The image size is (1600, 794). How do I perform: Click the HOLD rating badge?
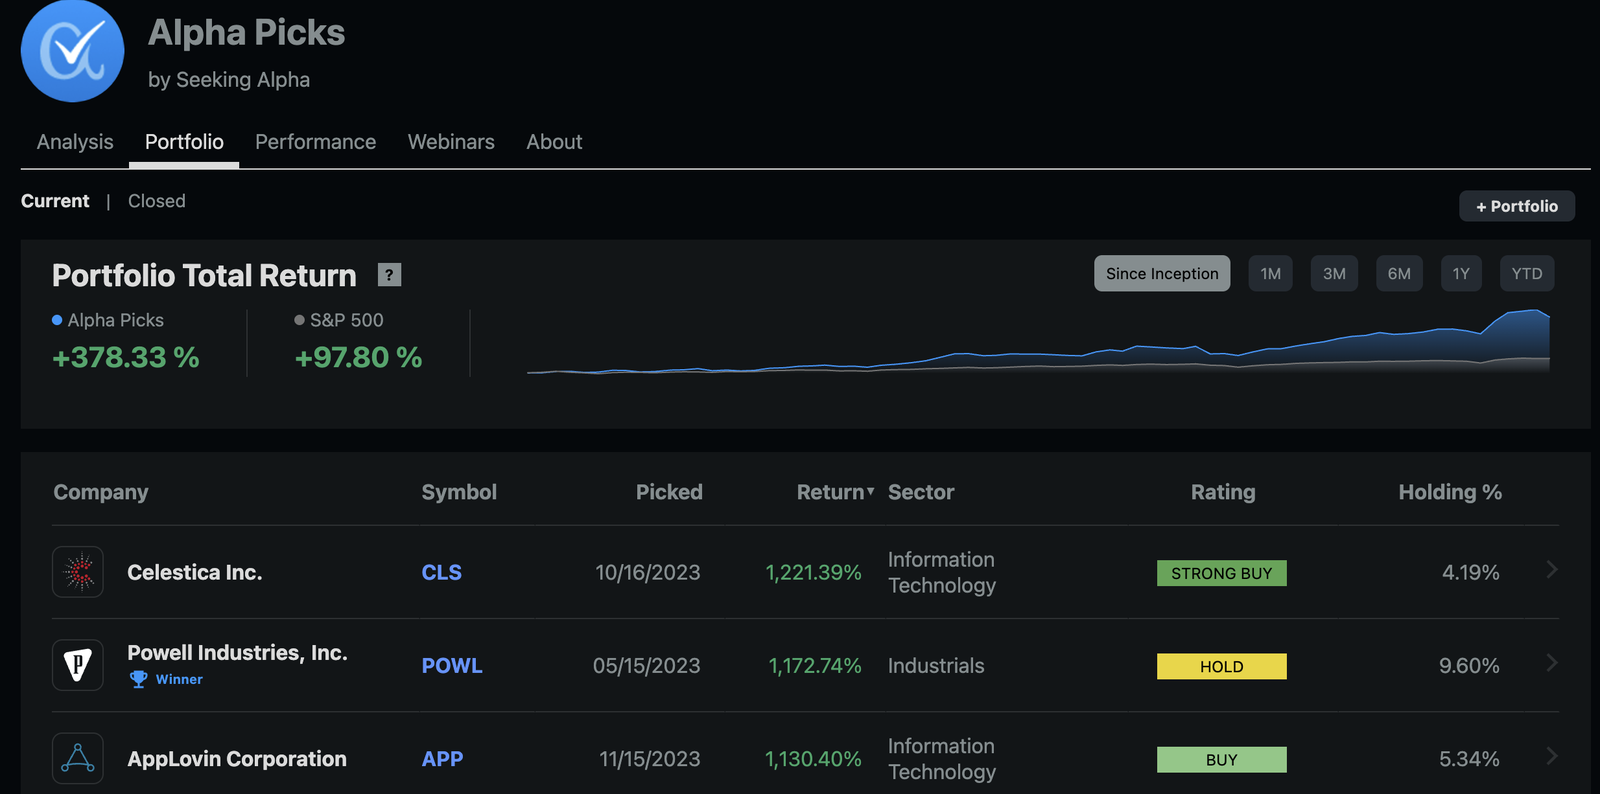tap(1222, 666)
